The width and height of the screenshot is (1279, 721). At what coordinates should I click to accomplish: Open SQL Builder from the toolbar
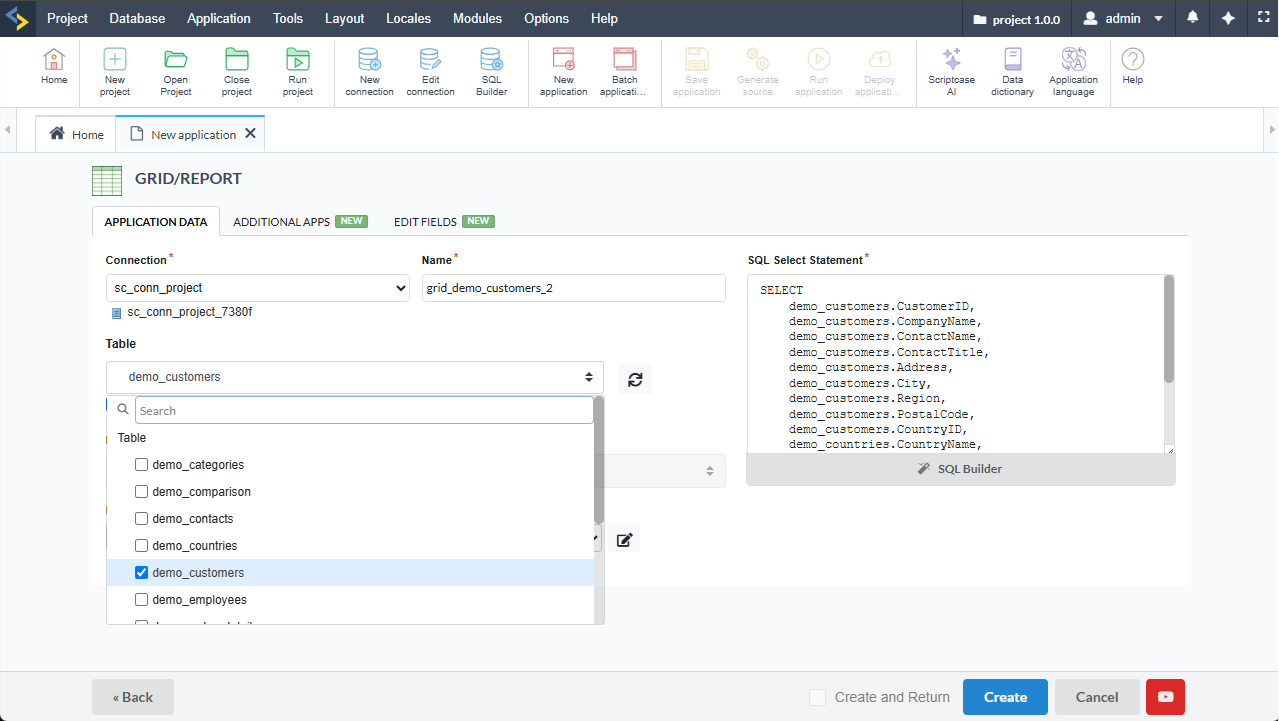[x=491, y=72]
